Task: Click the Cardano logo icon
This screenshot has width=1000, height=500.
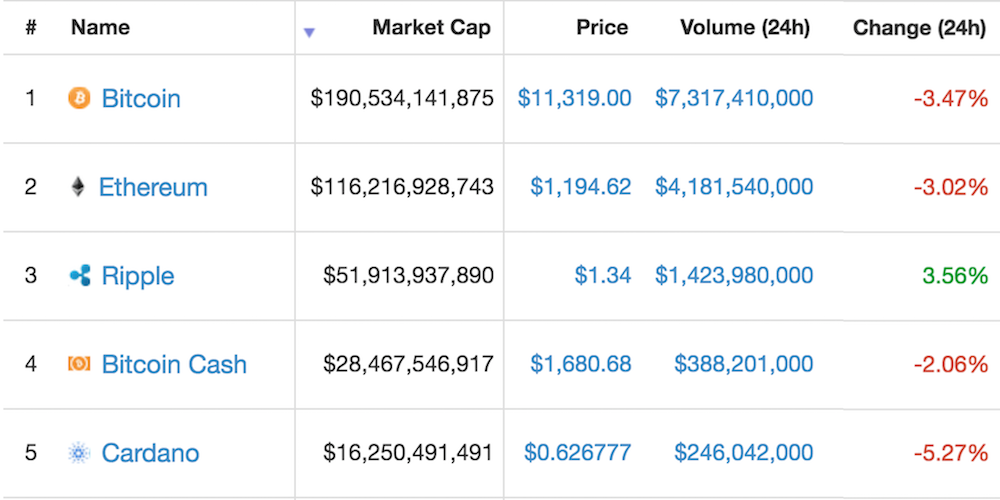Action: pyautogui.click(x=79, y=453)
